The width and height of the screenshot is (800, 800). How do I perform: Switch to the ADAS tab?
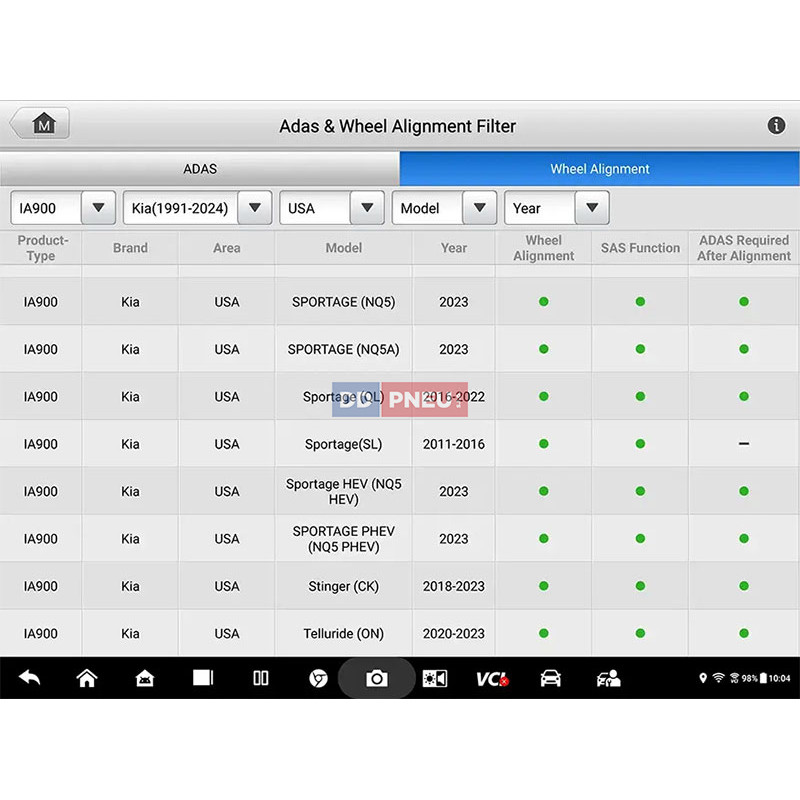[200, 169]
